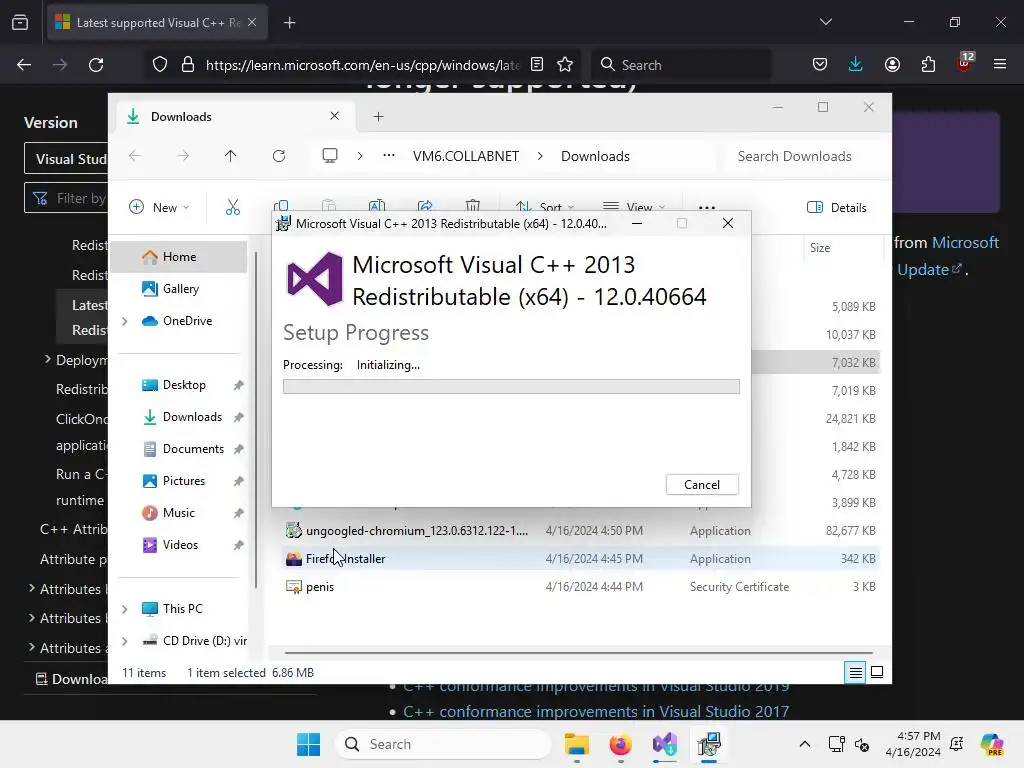
Task: Expand Deployment section in docs sidebar
Action: (x=47, y=359)
